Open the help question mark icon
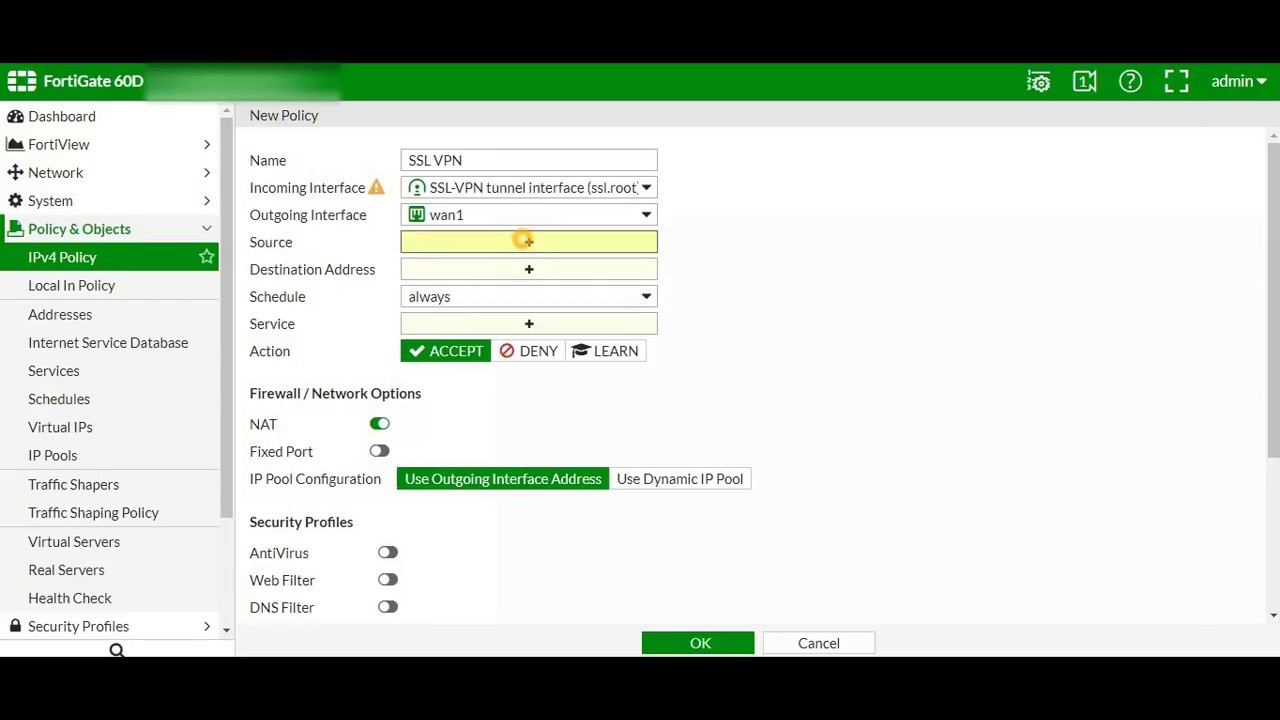The height and width of the screenshot is (720, 1280). click(x=1130, y=82)
